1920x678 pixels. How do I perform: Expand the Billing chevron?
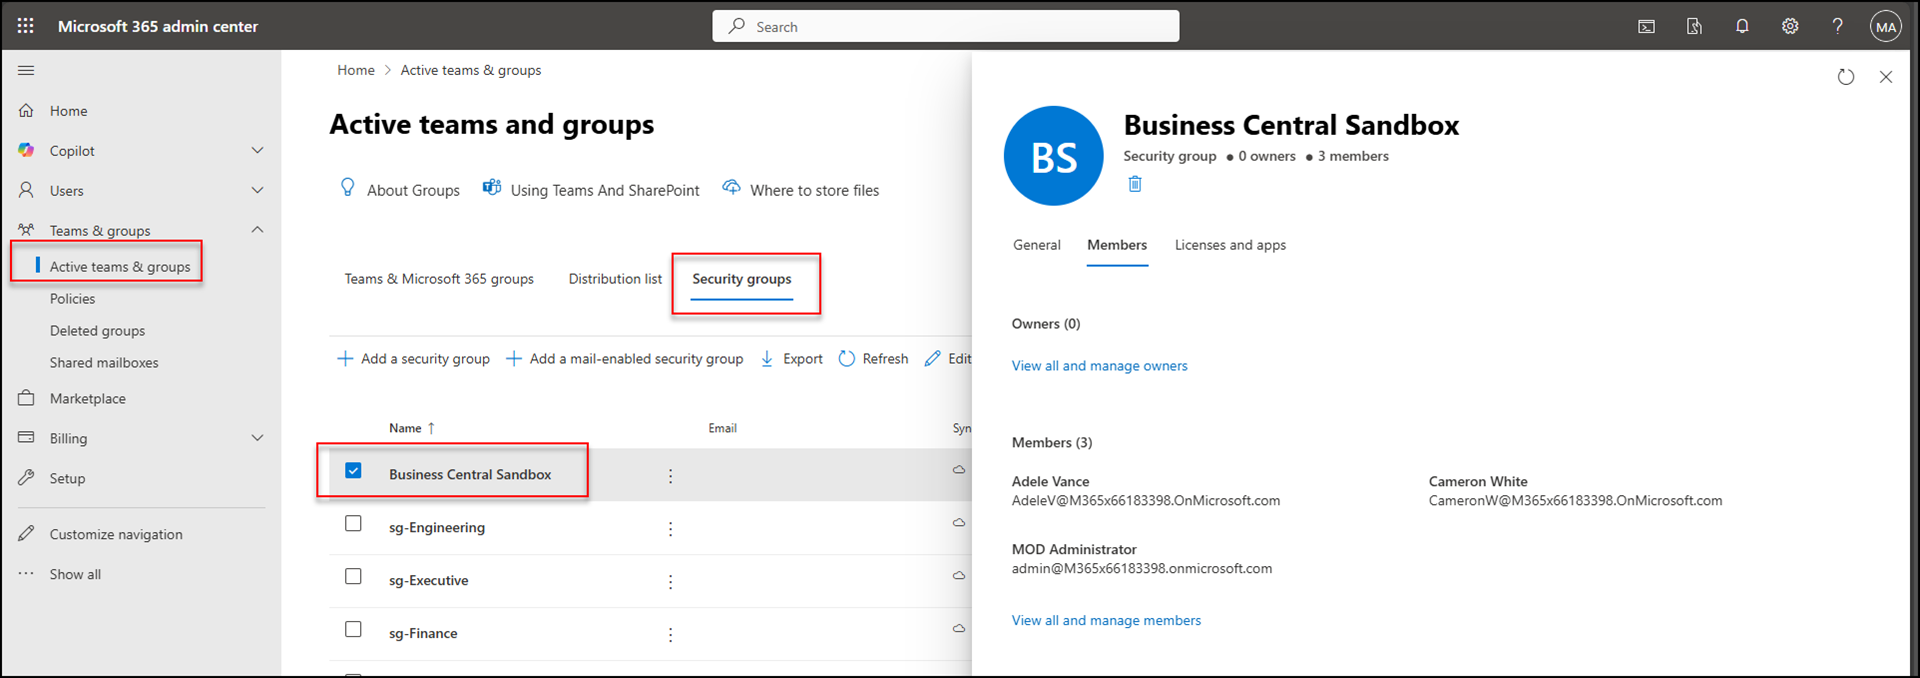(257, 438)
